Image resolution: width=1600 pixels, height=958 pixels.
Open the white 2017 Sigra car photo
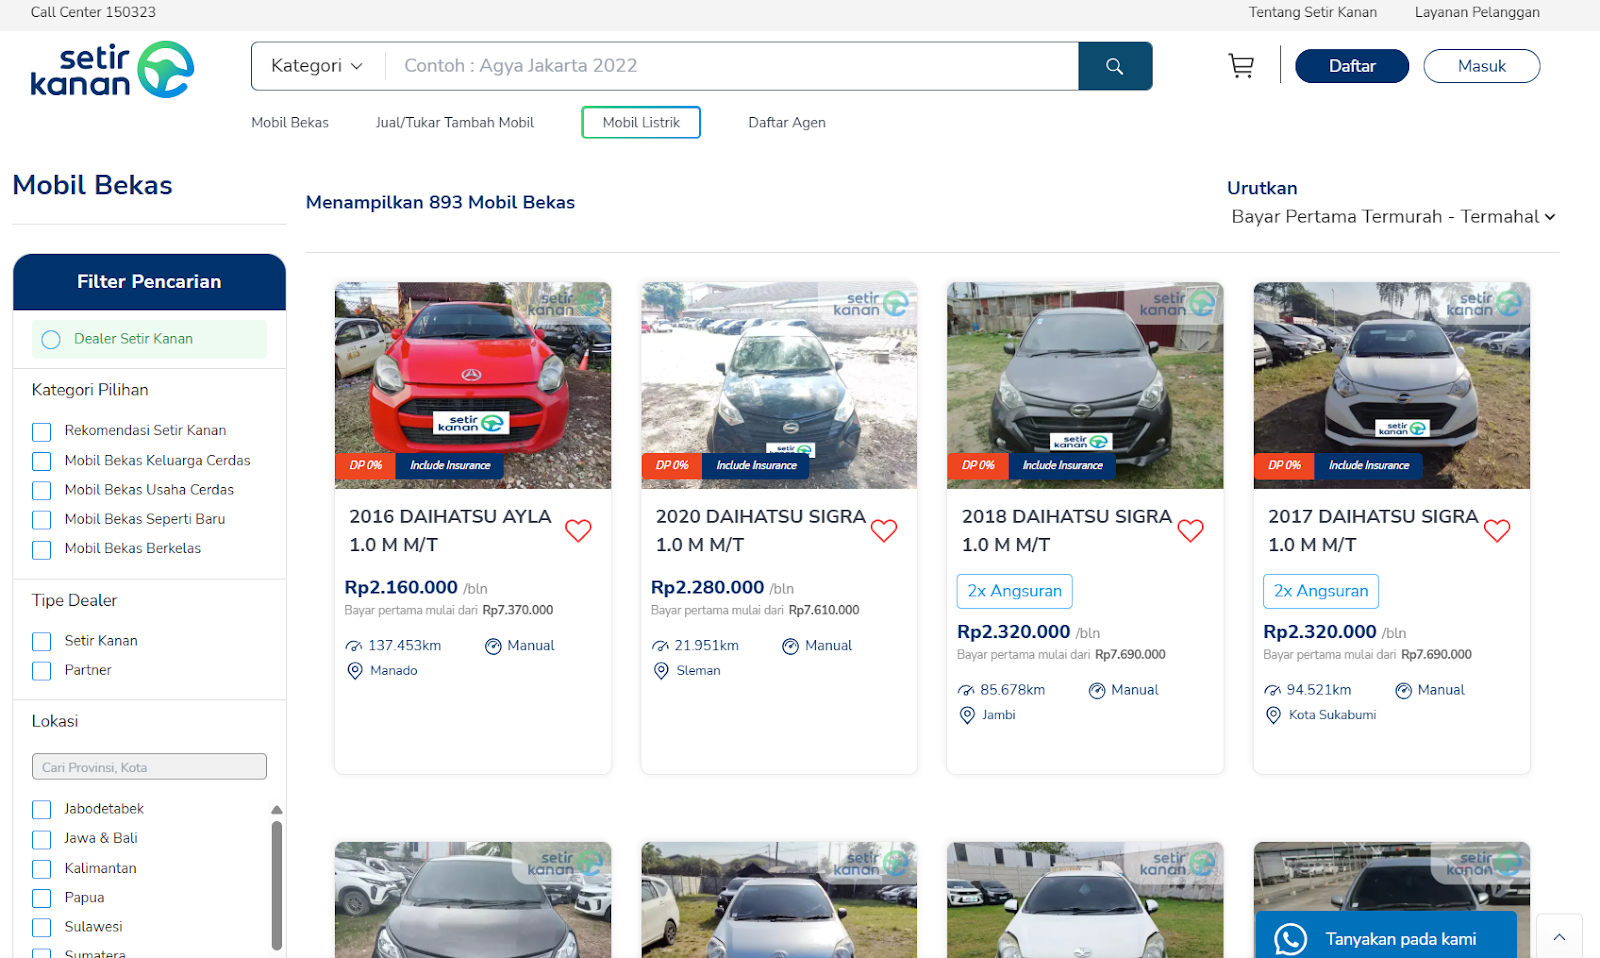coord(1392,385)
